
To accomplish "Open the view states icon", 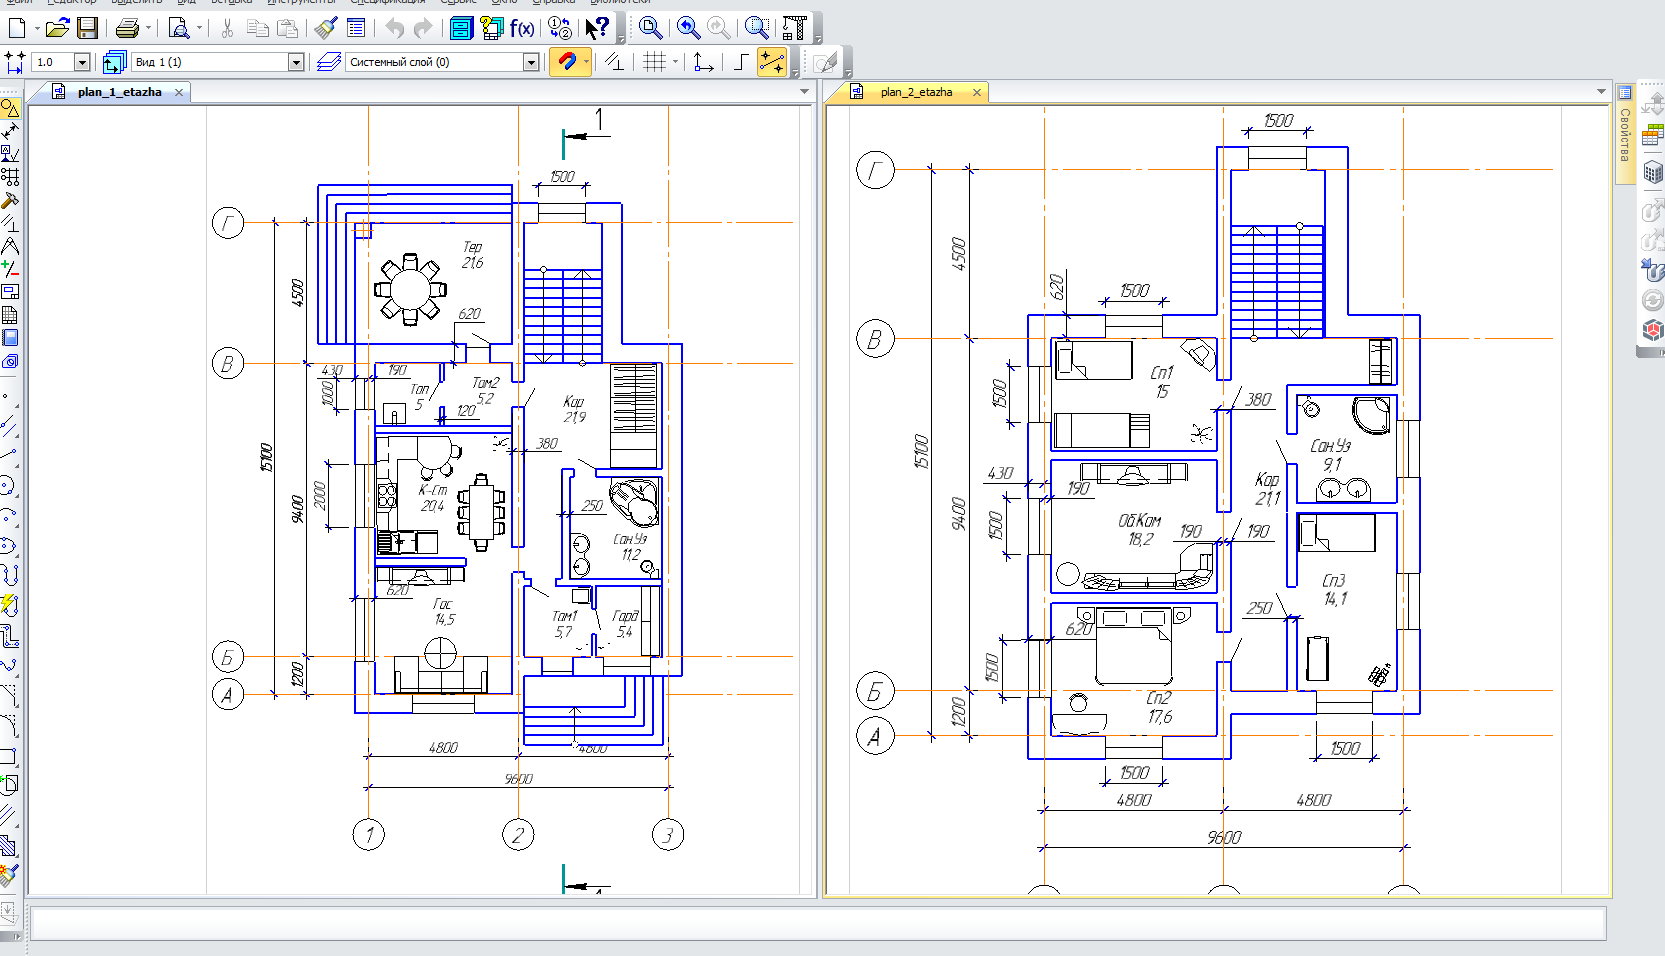I will click(x=114, y=62).
